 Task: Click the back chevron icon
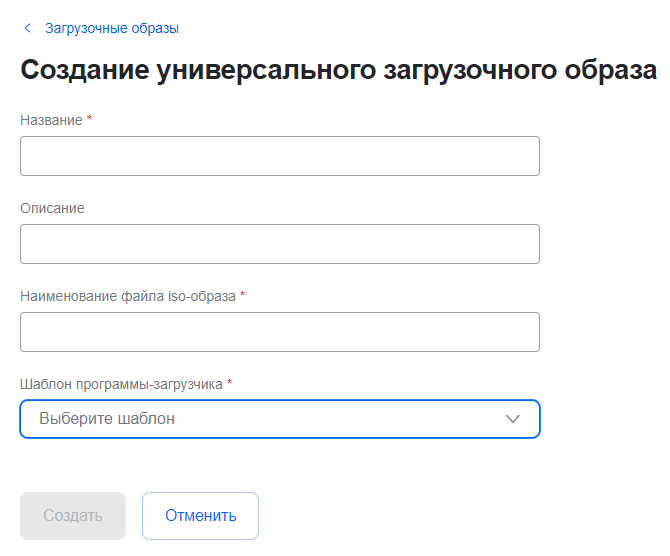[x=27, y=28]
